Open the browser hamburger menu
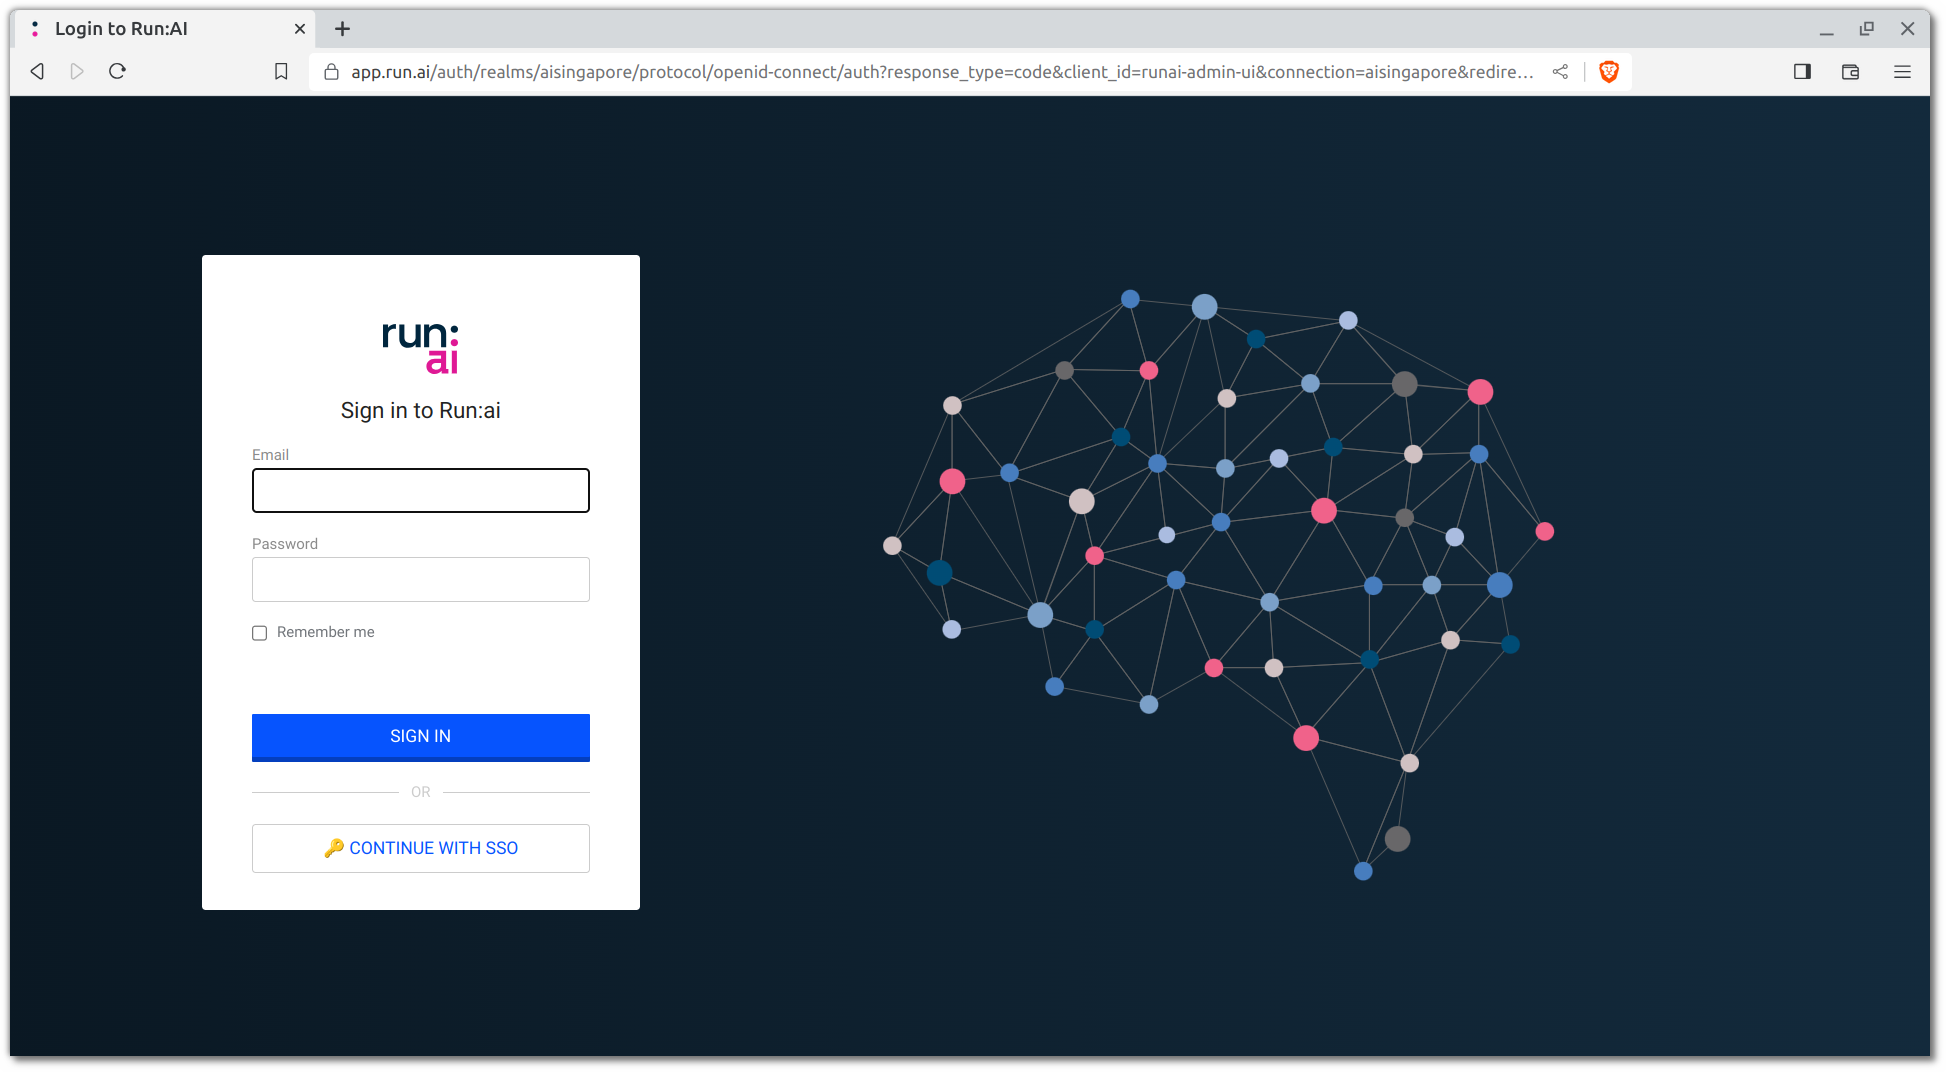1946x1072 pixels. click(x=1902, y=72)
